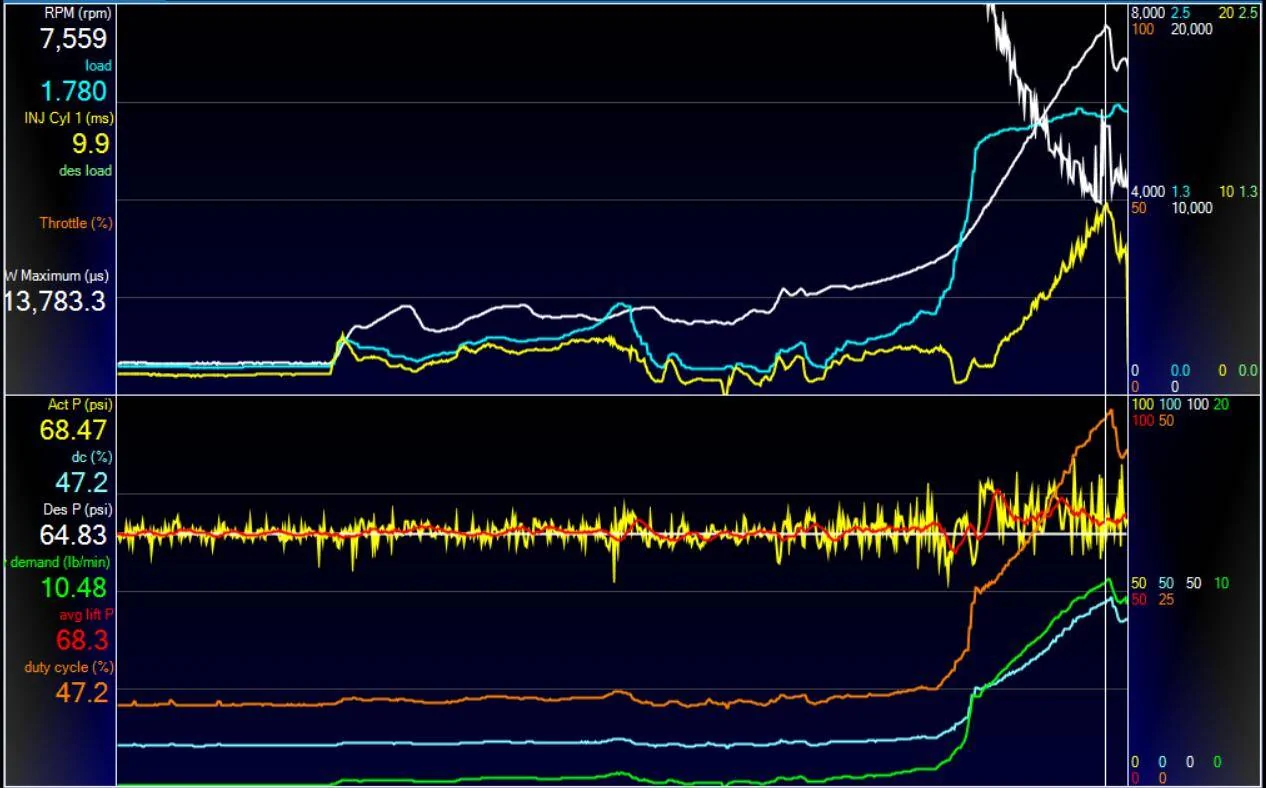Viewport: 1266px width, 788px height.
Task: Select the green des load label
Action: (x=85, y=170)
